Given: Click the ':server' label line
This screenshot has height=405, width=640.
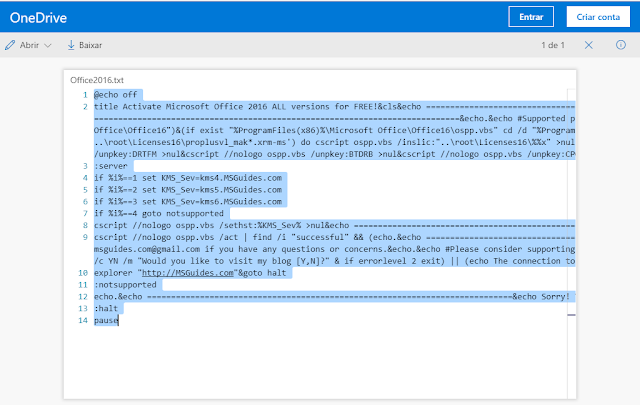Looking at the screenshot, I should click(x=111, y=166).
